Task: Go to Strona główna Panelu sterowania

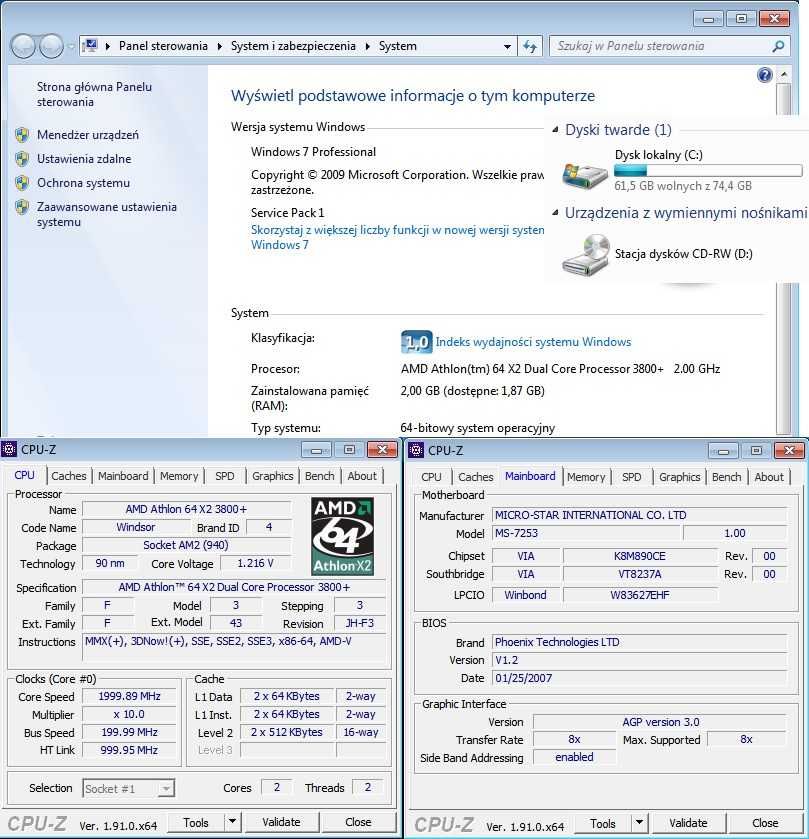Action: click(x=94, y=94)
